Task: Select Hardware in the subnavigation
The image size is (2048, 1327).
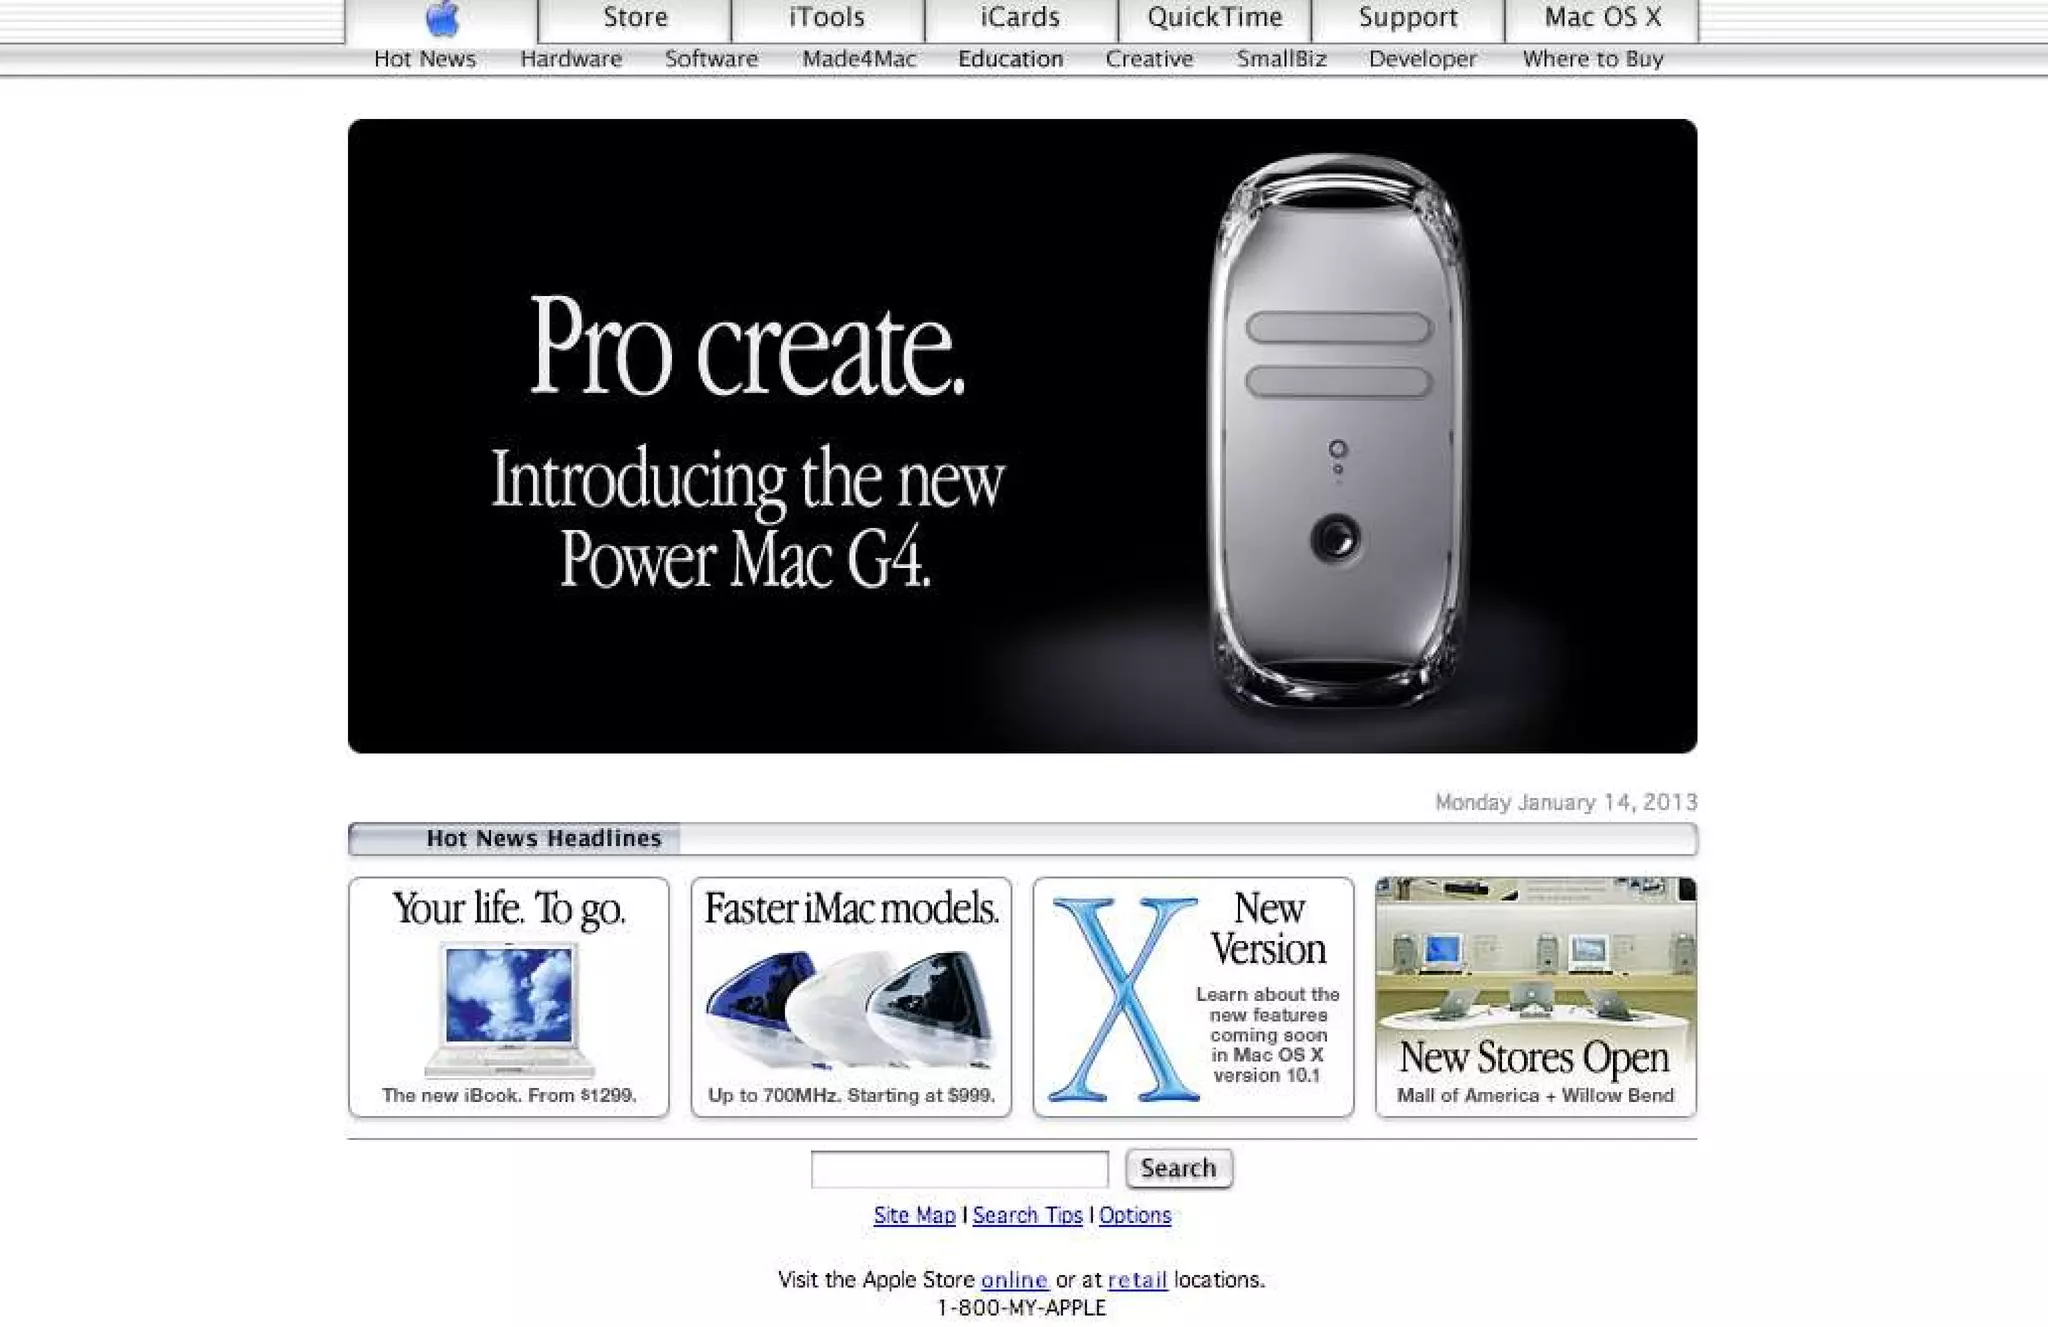Action: pos(571,59)
